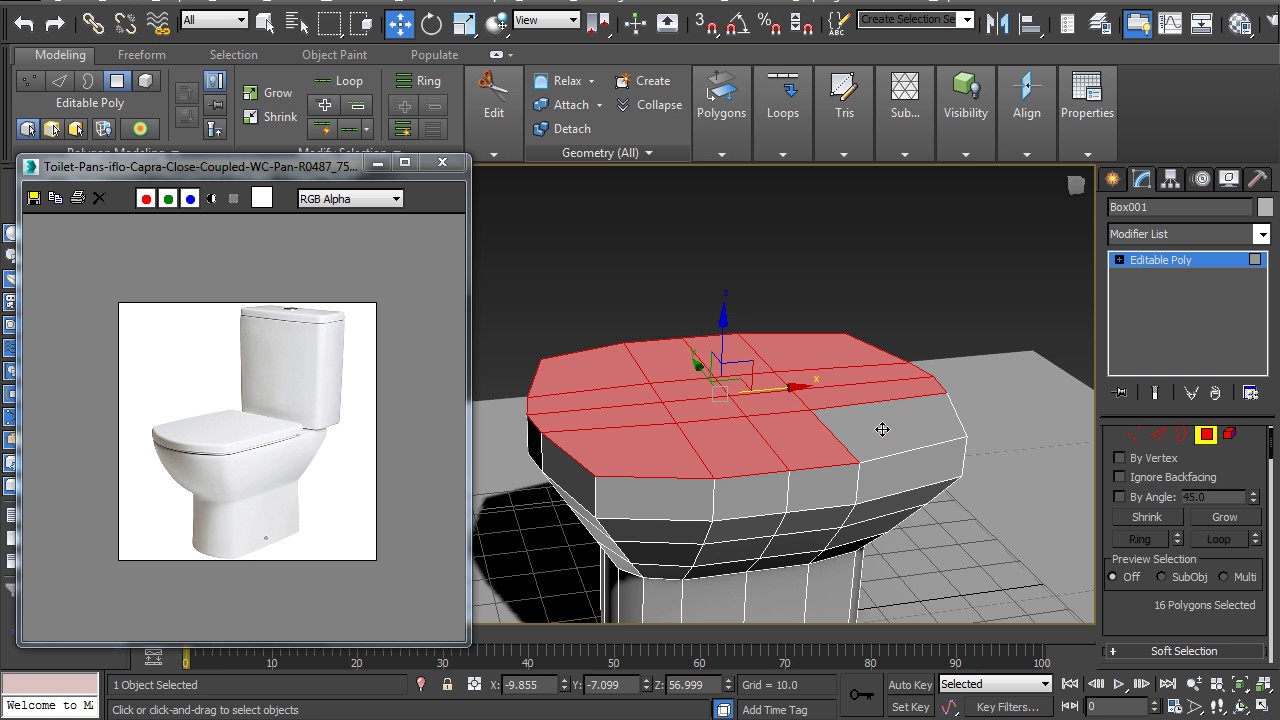
Task: Open the View reference coordinate dropdown
Action: (546, 20)
